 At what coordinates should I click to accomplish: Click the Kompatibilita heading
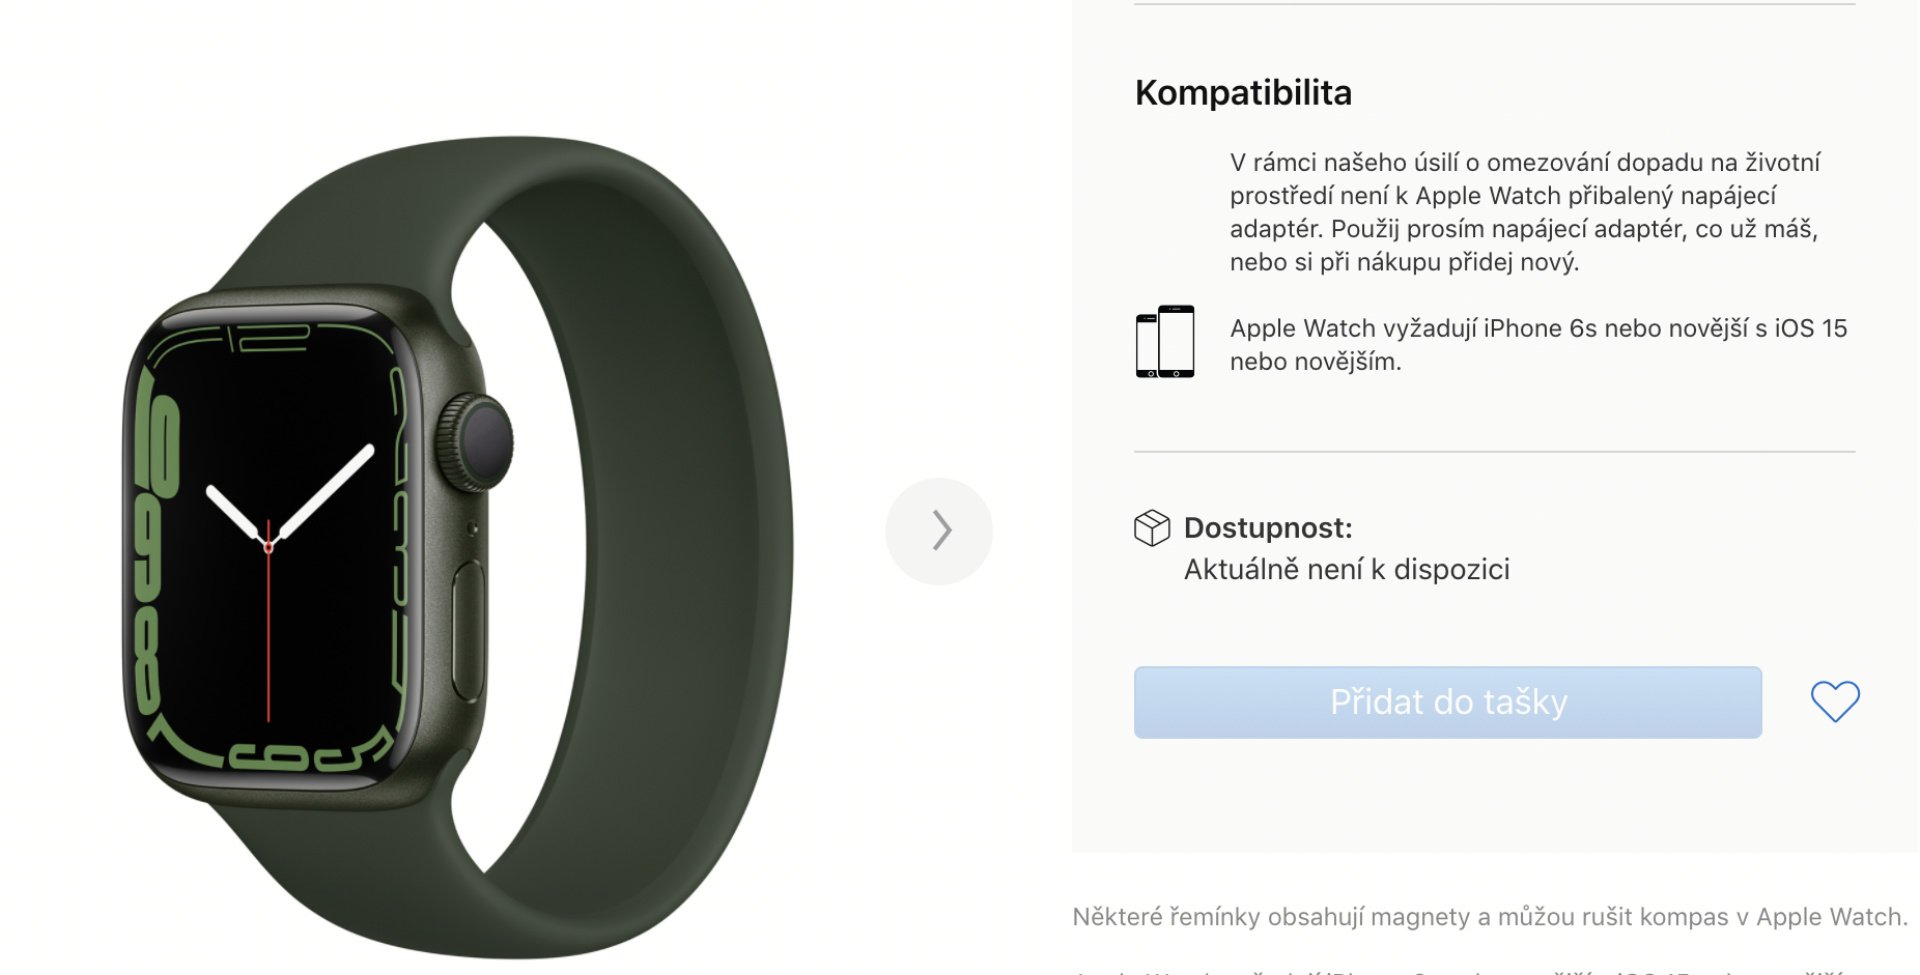click(x=1243, y=93)
